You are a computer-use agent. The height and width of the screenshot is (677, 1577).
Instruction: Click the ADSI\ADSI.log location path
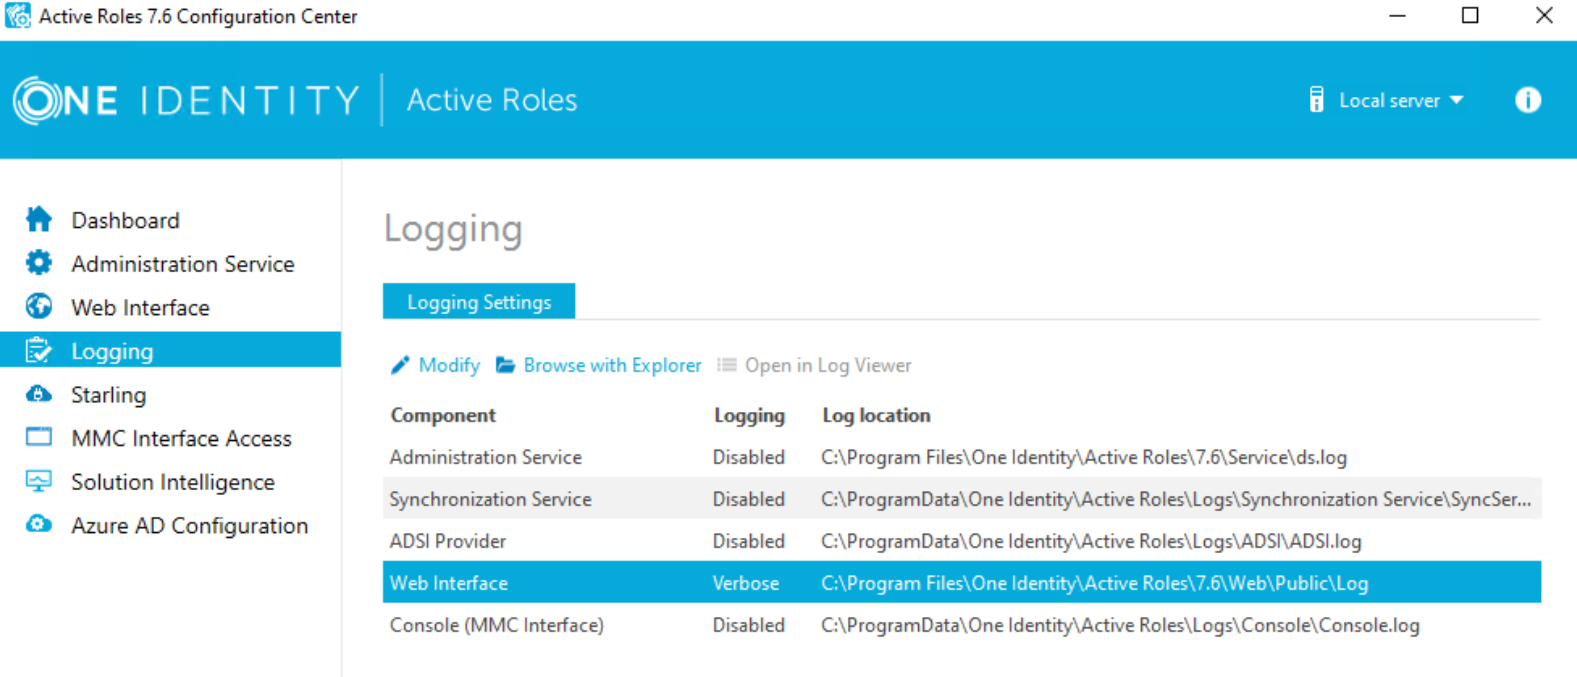click(1091, 541)
